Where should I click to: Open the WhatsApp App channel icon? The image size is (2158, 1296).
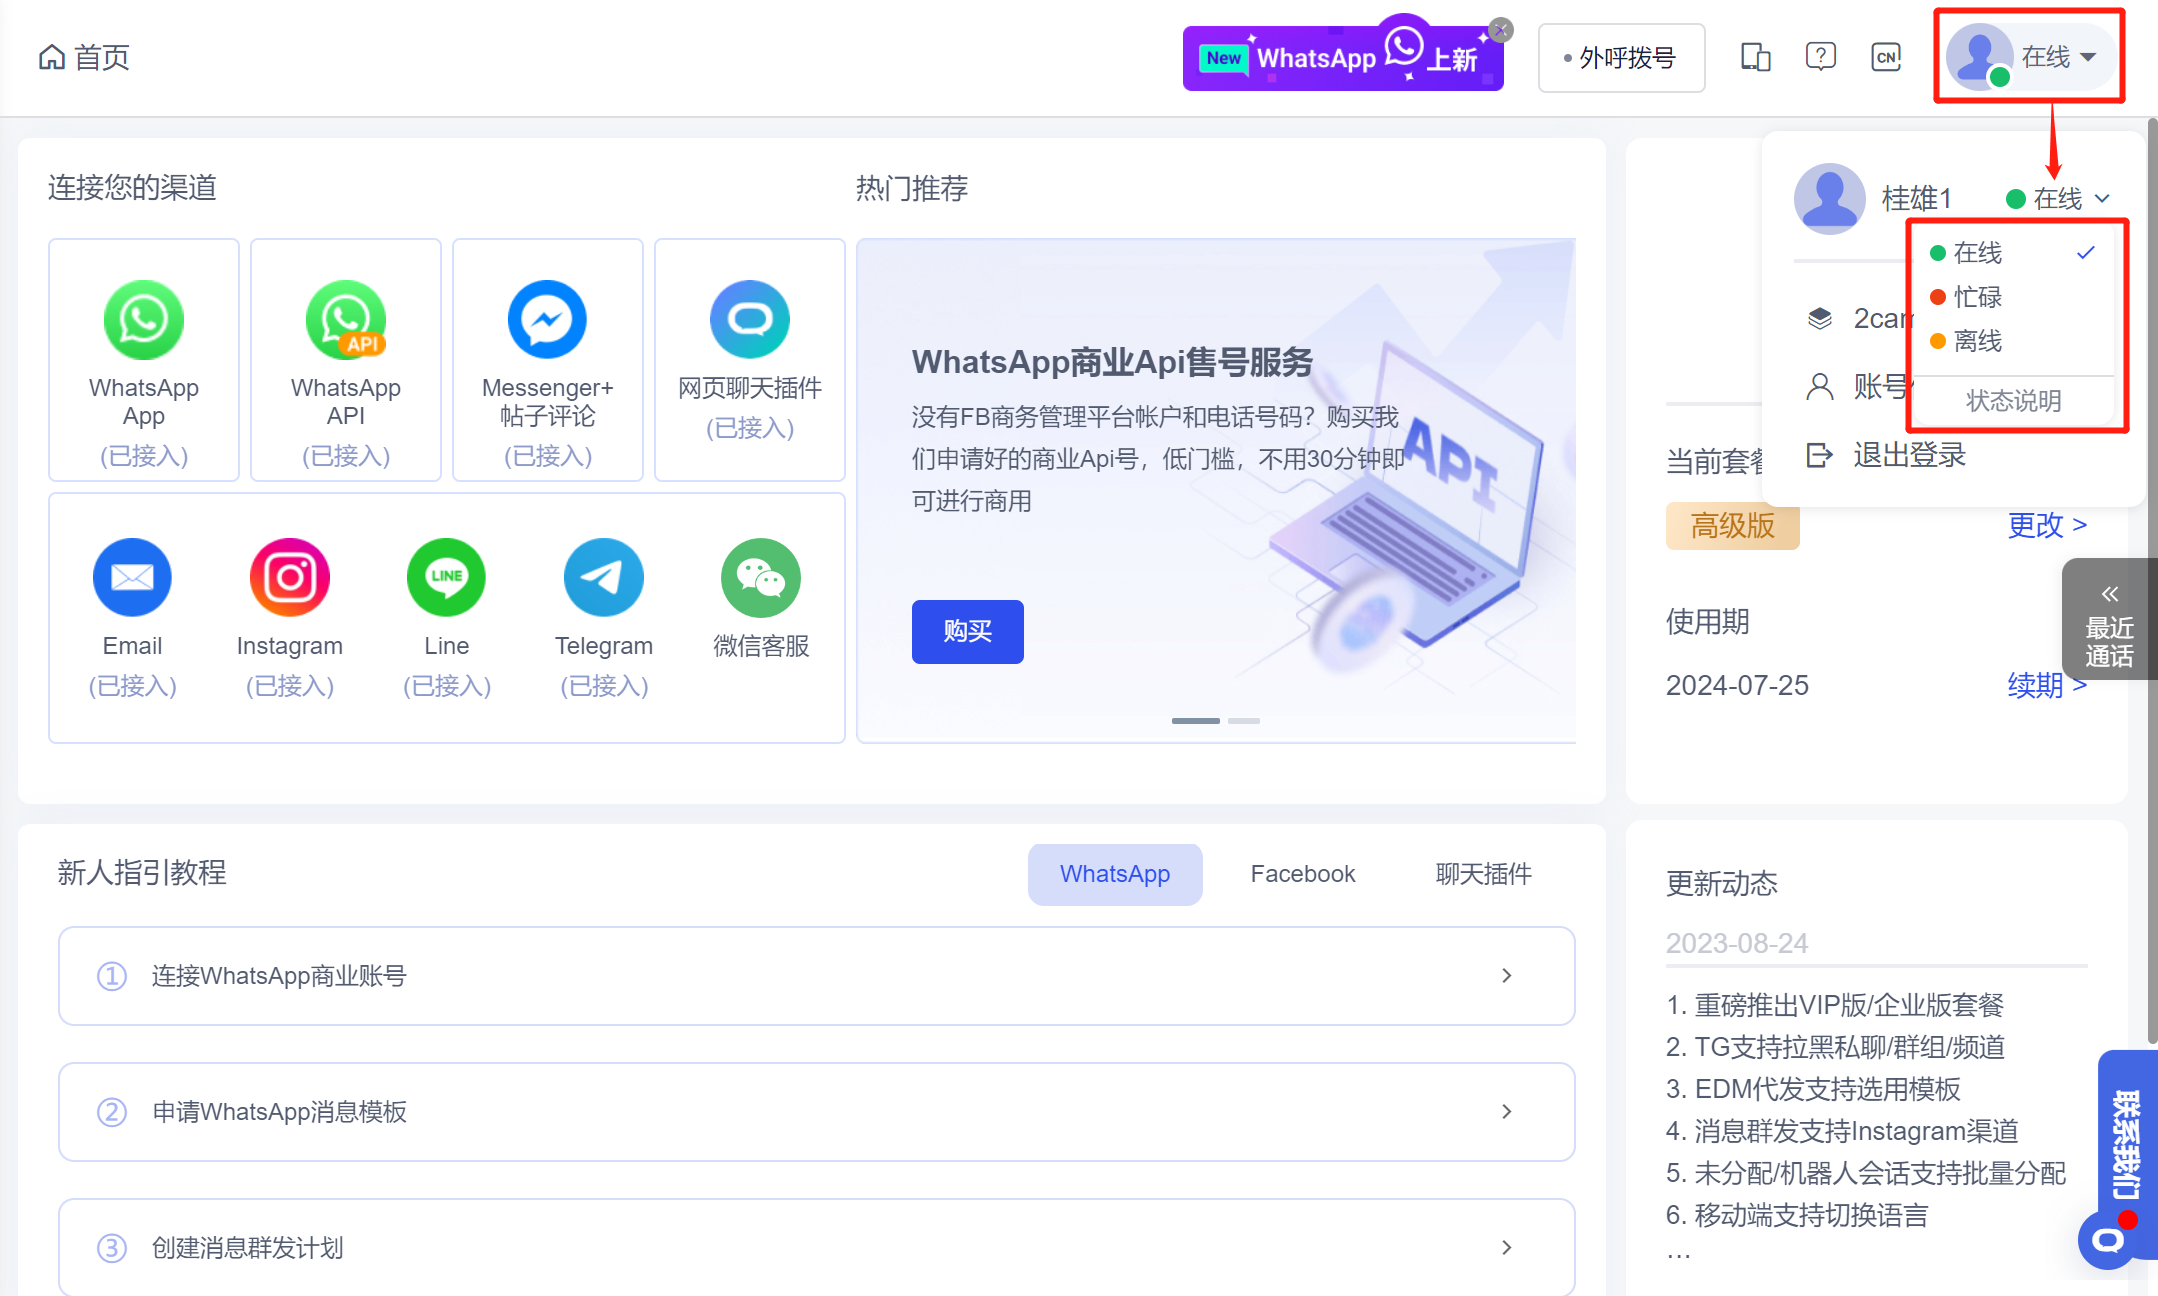point(143,320)
